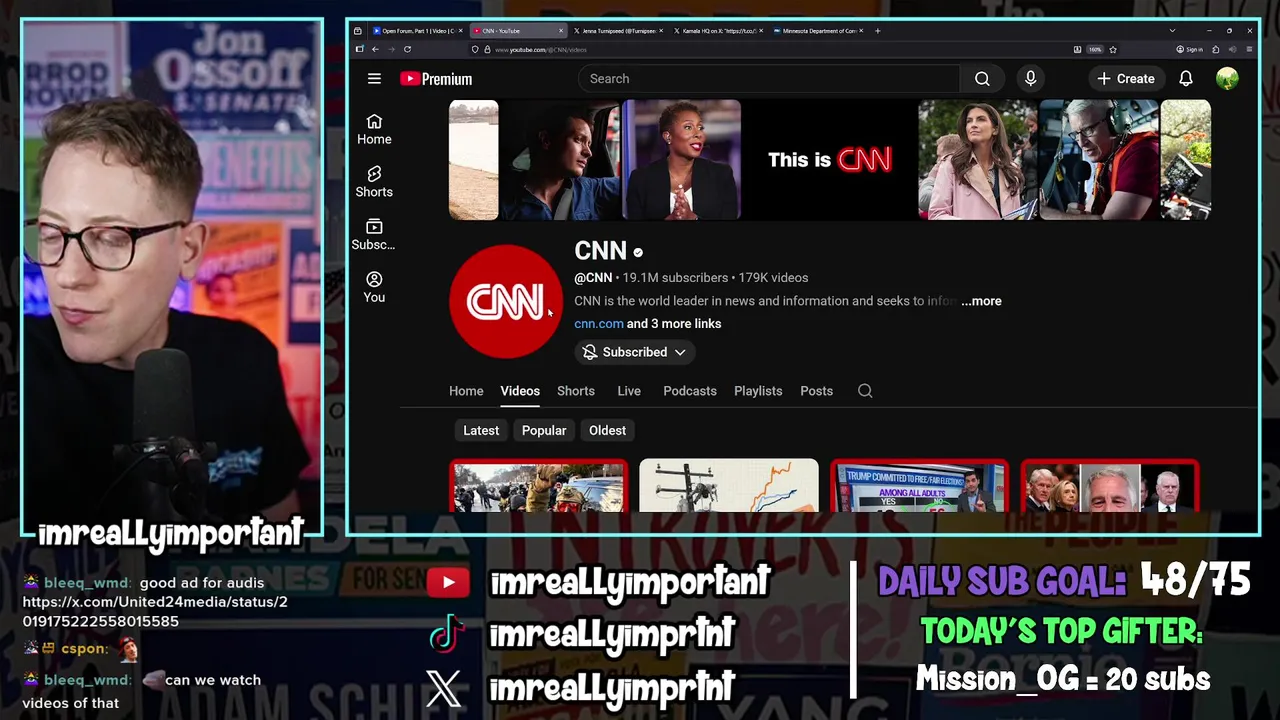Go to Home in the YouTube sidebar

[x=374, y=130]
